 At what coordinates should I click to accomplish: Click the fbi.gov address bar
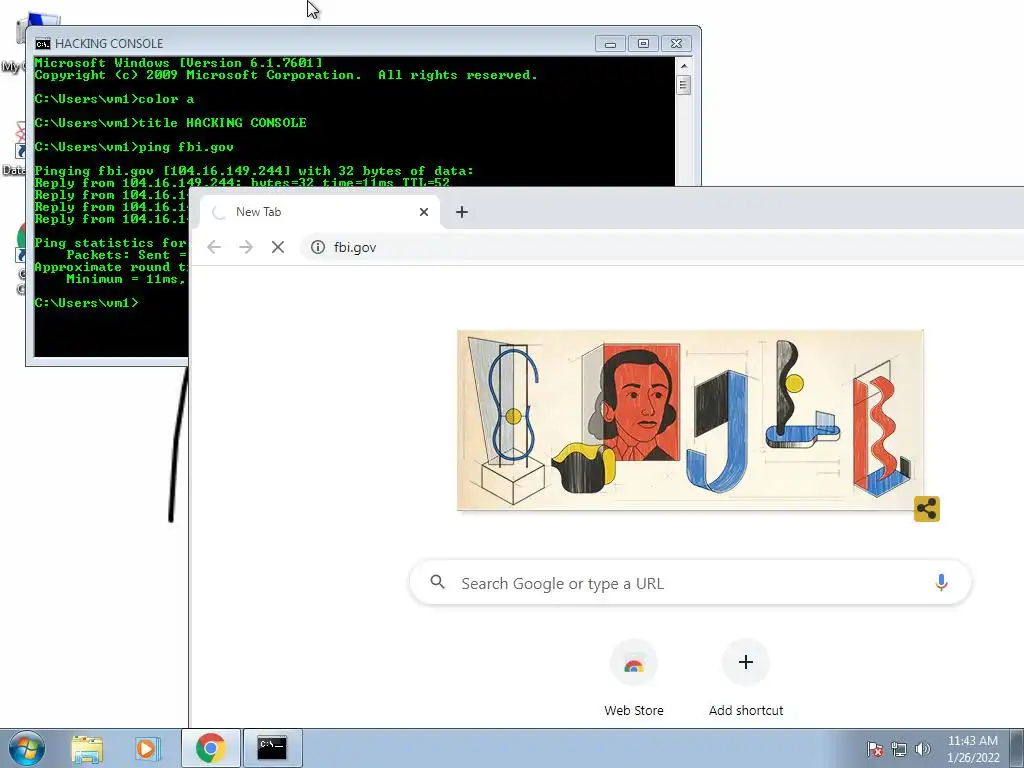pos(660,247)
